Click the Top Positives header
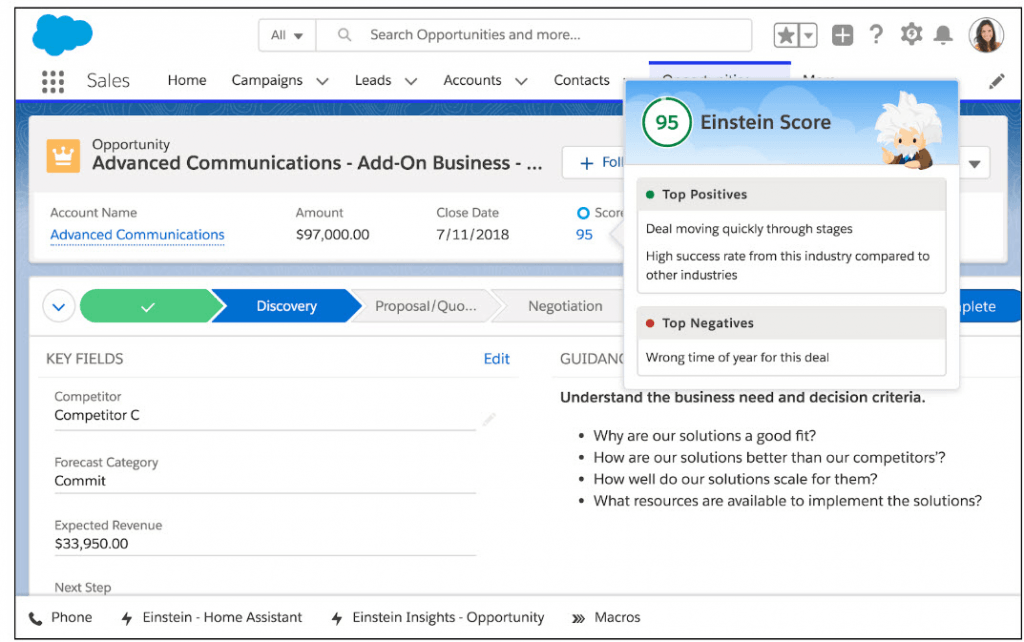1024x642 pixels. point(792,195)
